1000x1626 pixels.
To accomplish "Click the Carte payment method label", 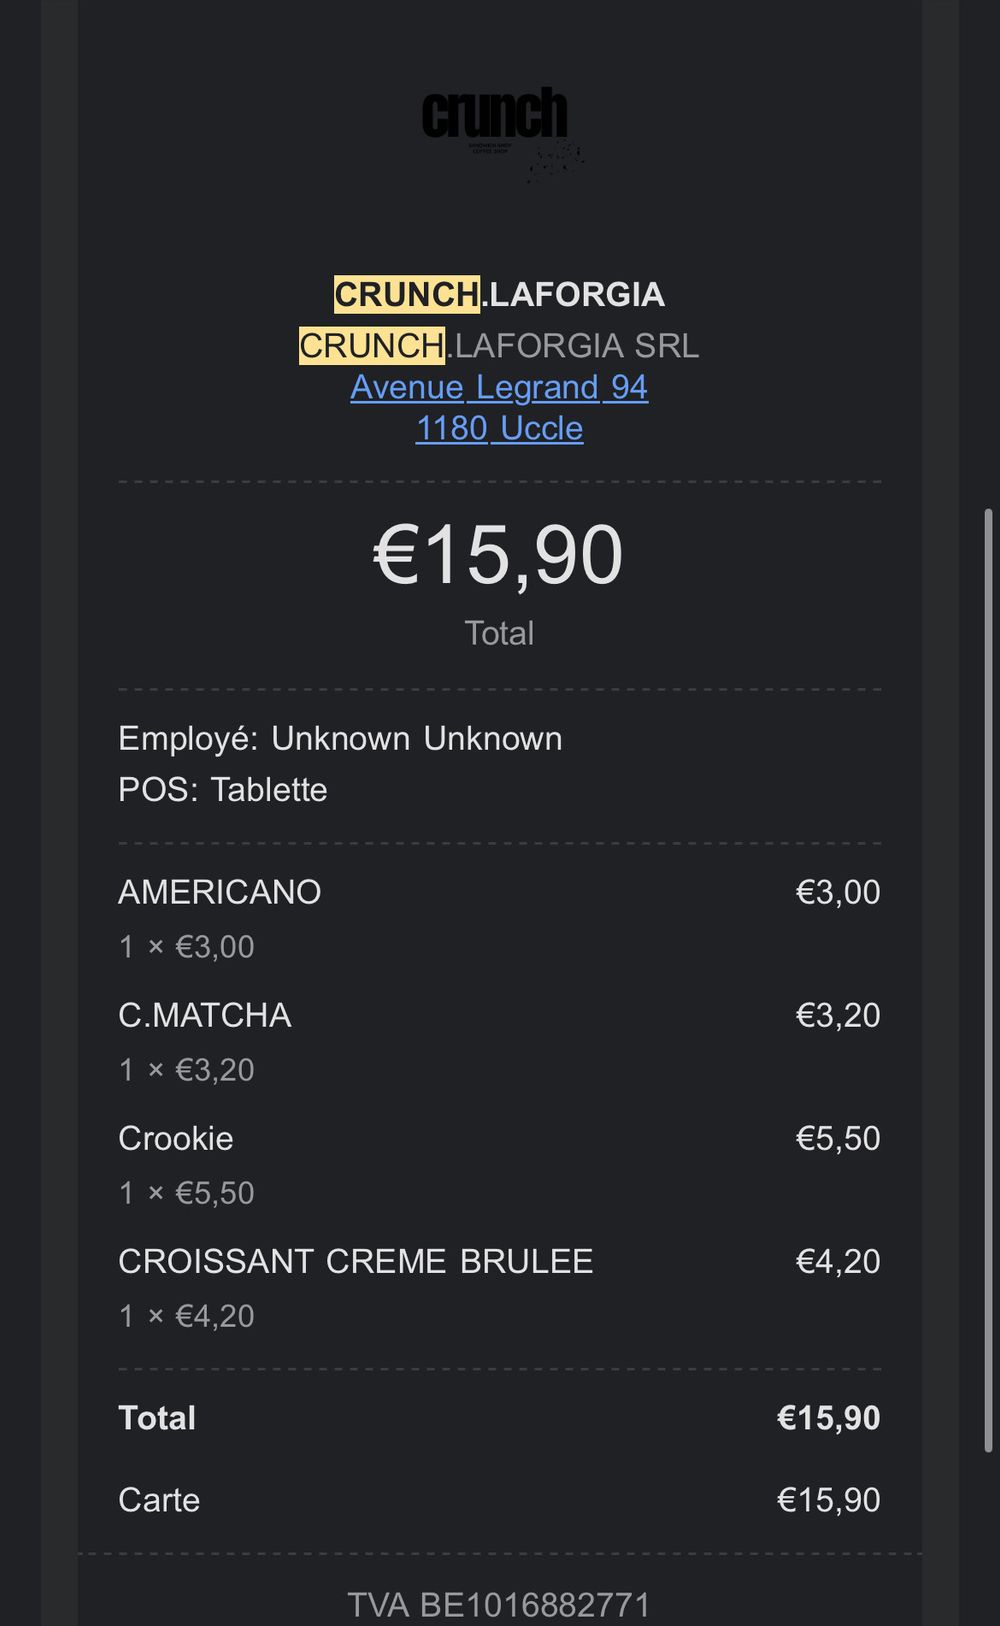I will 159,1499.
